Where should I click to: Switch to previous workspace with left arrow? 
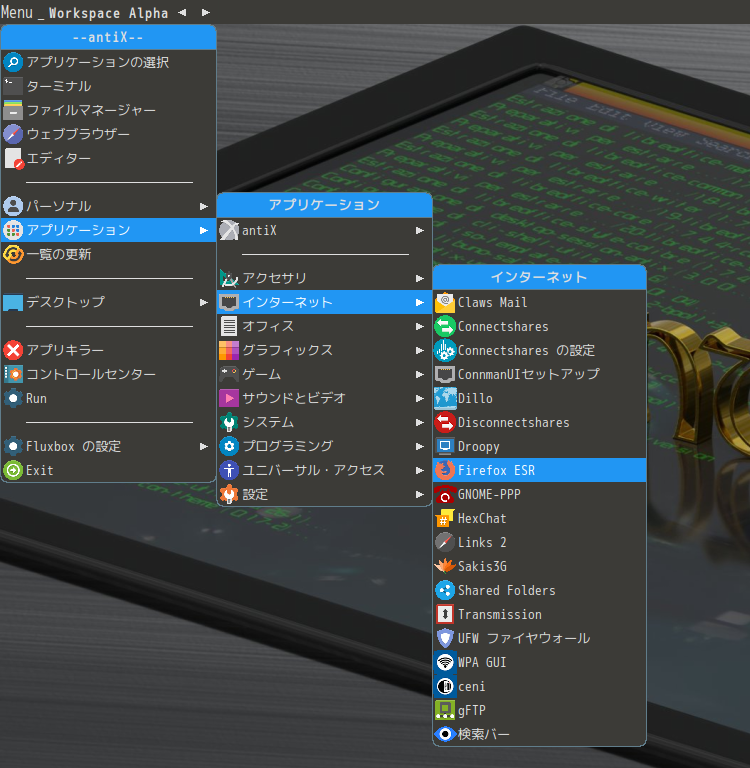point(182,12)
